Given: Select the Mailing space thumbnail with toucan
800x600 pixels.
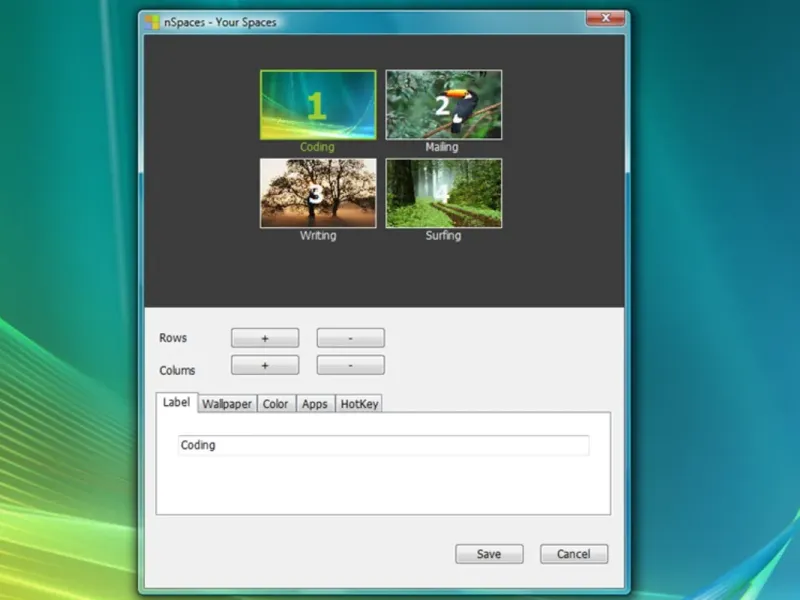Looking at the screenshot, I should (x=443, y=105).
